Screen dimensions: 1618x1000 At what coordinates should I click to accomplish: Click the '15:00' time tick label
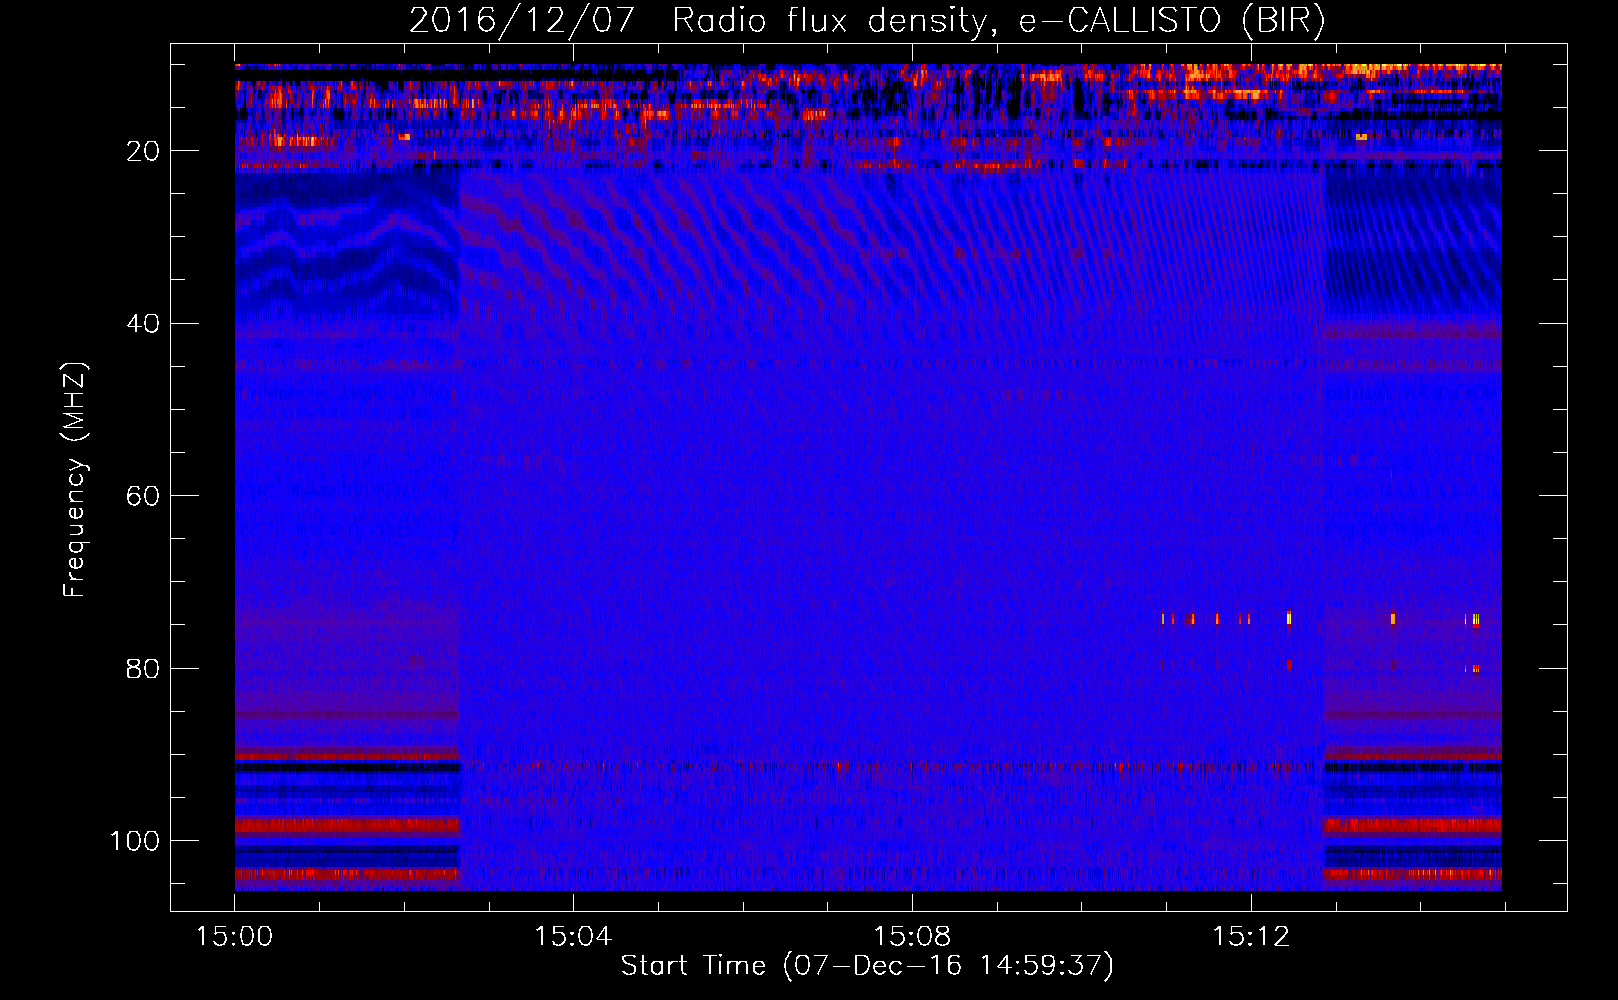click(x=235, y=937)
